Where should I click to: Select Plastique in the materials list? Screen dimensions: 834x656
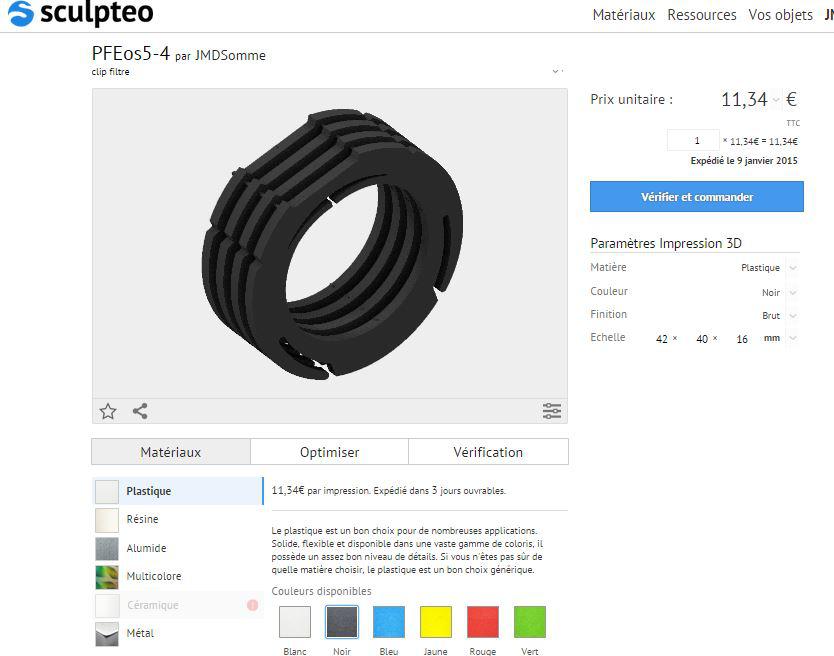point(178,491)
